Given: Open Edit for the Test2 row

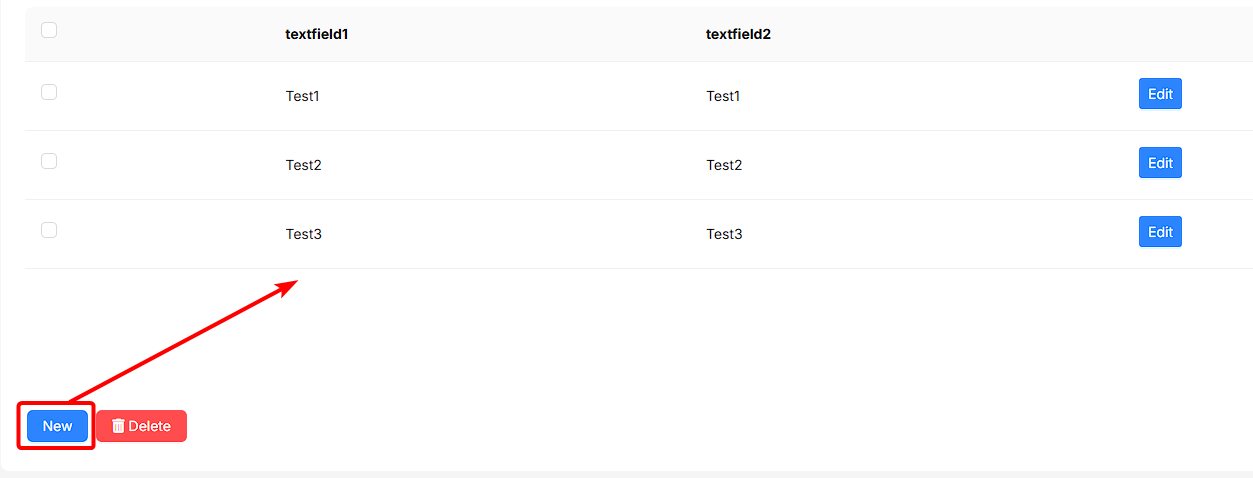Looking at the screenshot, I should (1160, 163).
